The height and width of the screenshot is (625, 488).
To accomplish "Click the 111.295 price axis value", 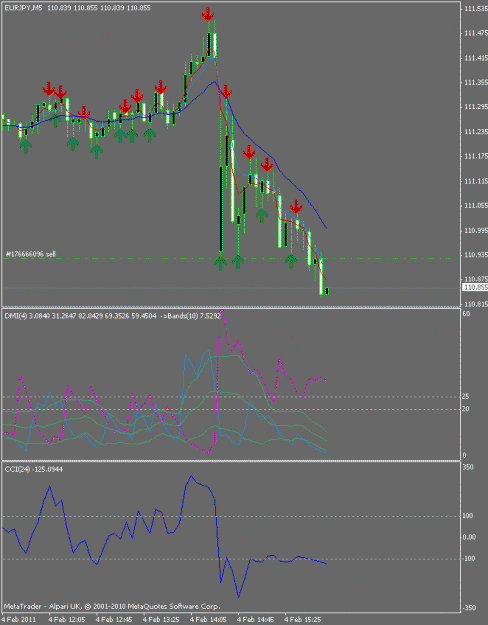I will coord(476,107).
